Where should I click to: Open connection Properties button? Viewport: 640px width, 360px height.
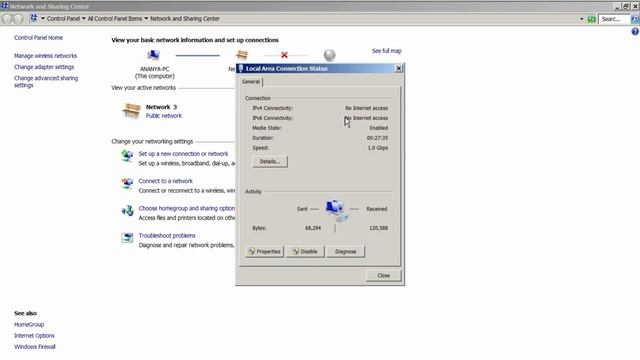(264, 251)
